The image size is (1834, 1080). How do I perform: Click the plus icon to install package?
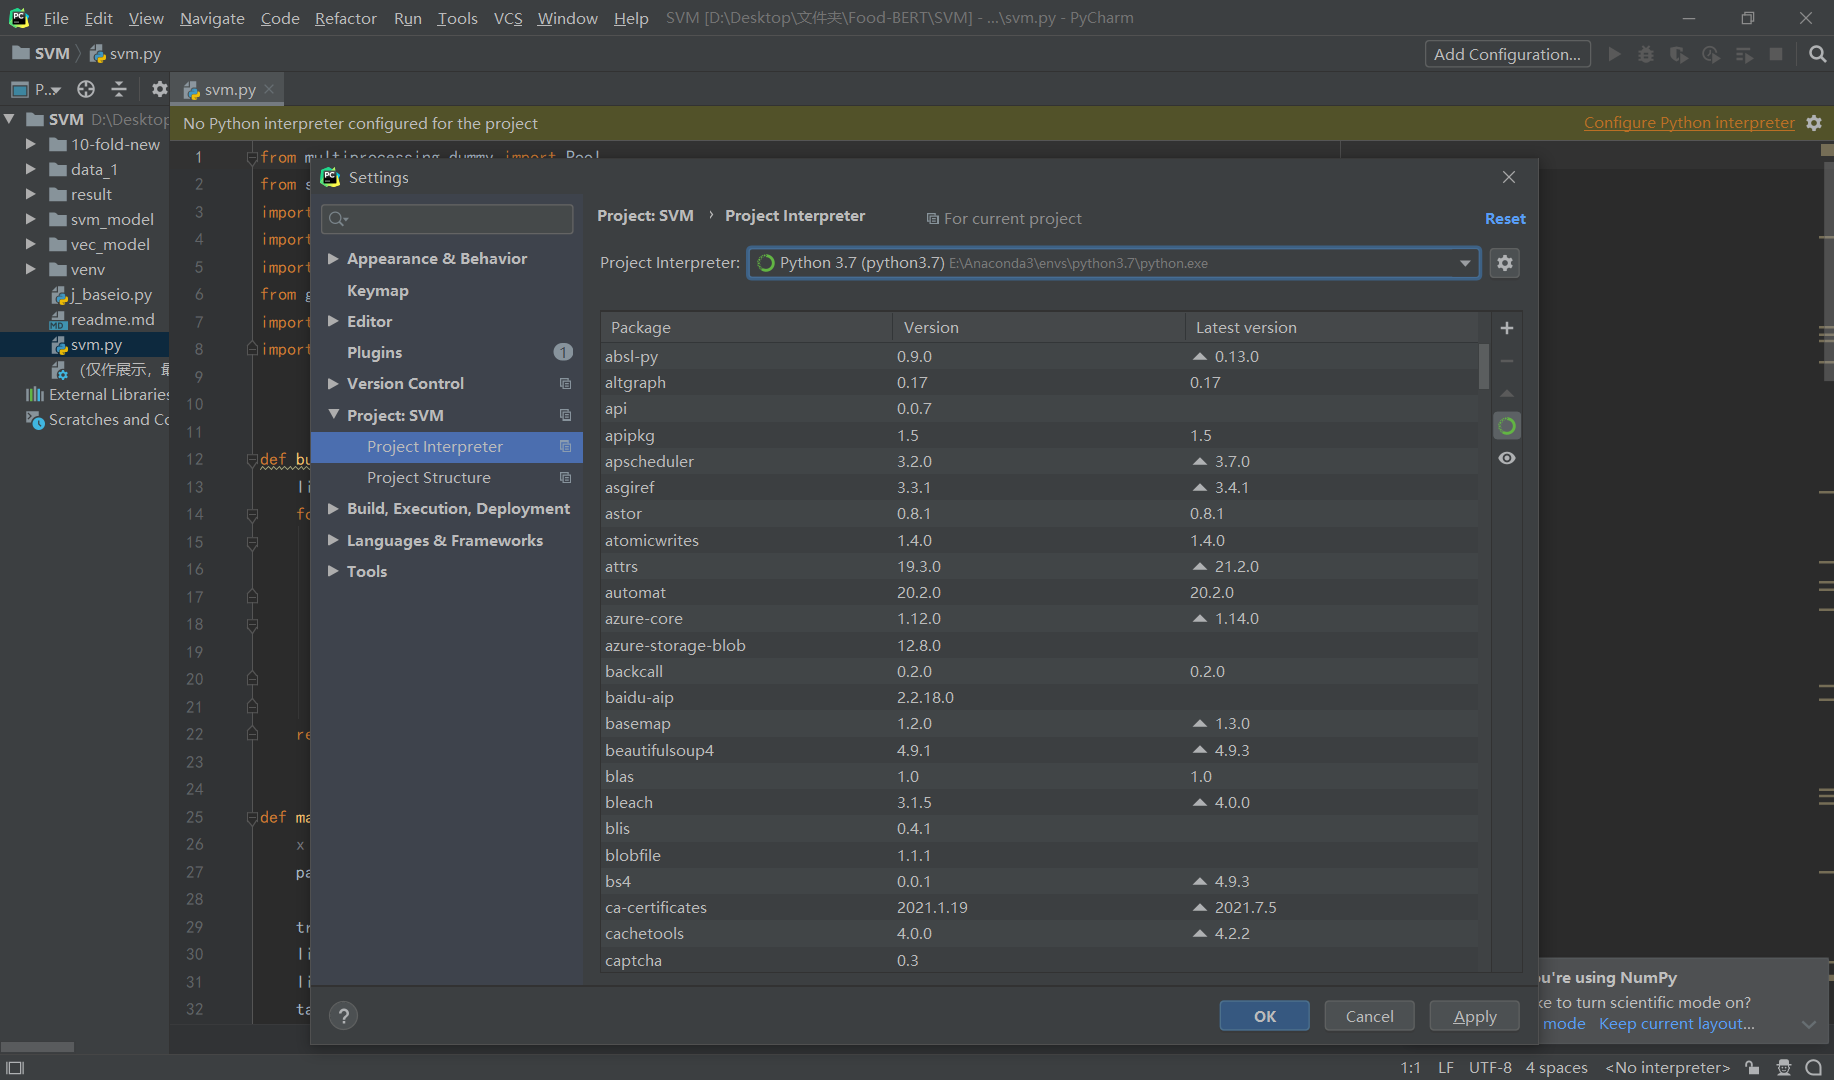[x=1507, y=328]
